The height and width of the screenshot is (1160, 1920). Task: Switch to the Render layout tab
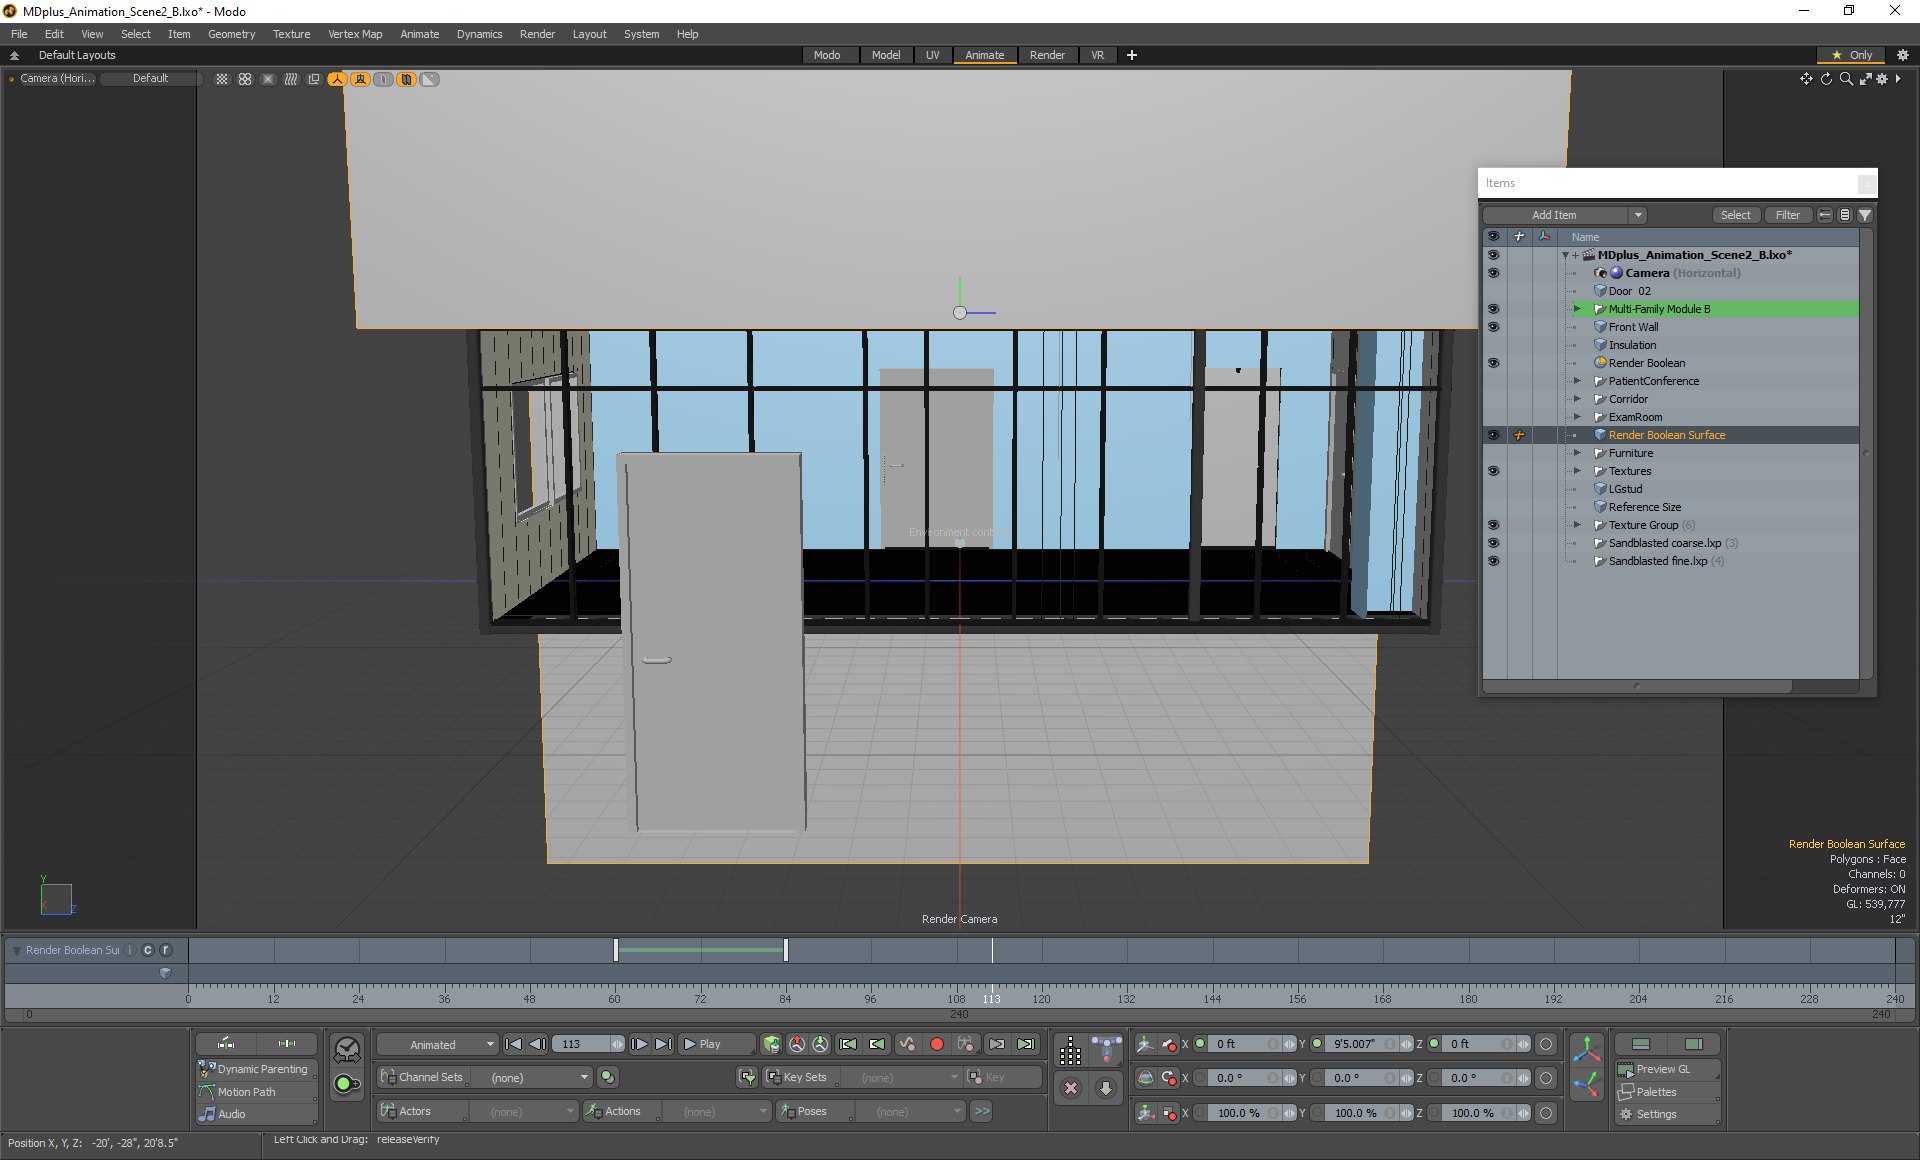coord(1047,55)
